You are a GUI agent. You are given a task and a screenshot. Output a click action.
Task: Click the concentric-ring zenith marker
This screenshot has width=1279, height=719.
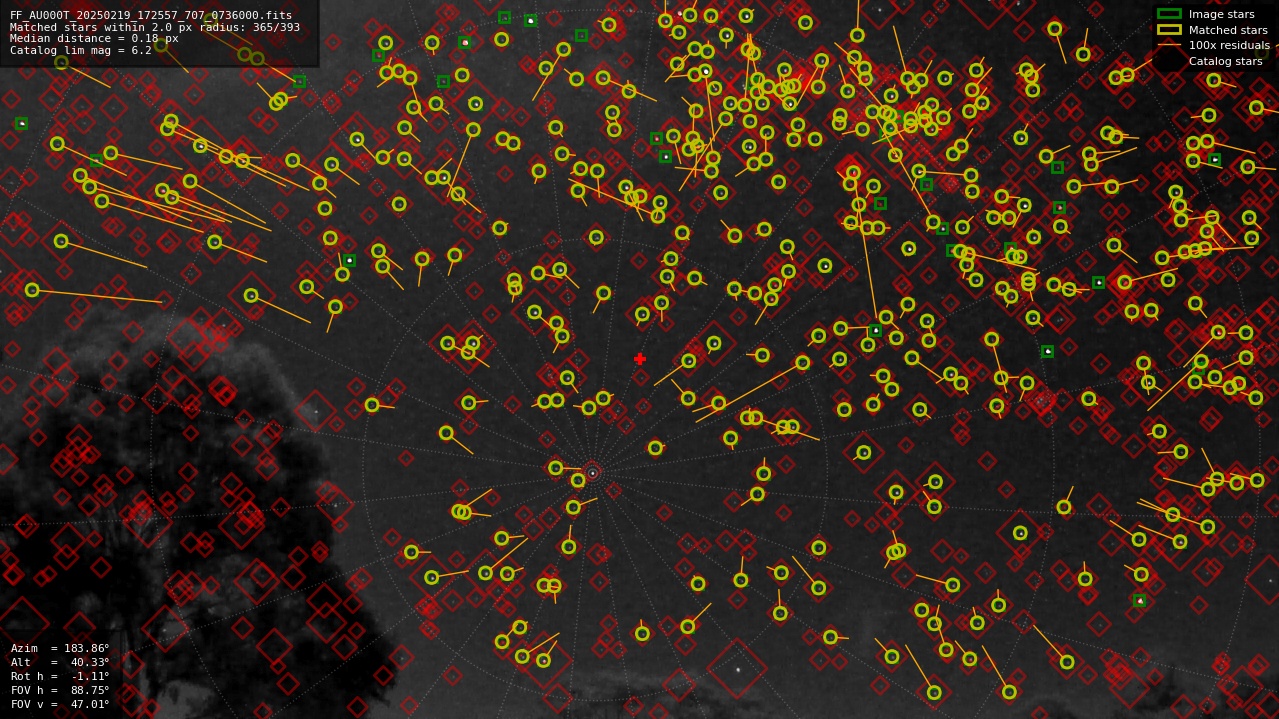[592, 473]
